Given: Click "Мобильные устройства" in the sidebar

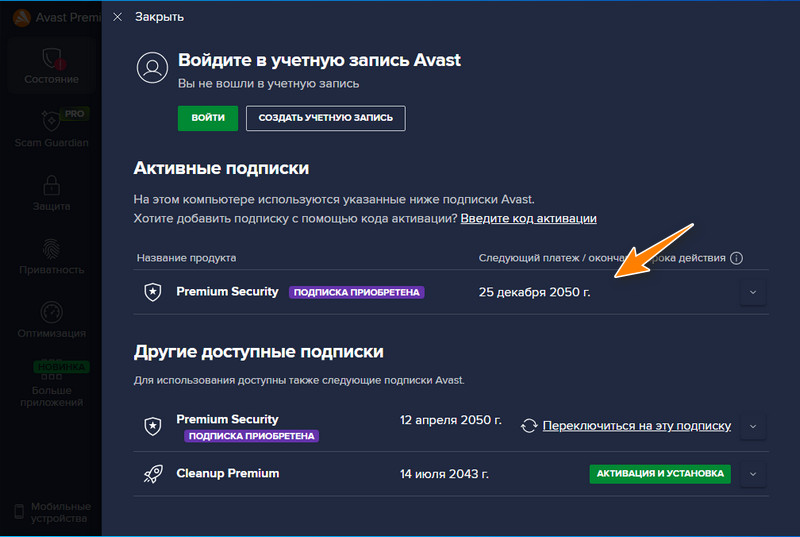Looking at the screenshot, I should tap(52, 512).
